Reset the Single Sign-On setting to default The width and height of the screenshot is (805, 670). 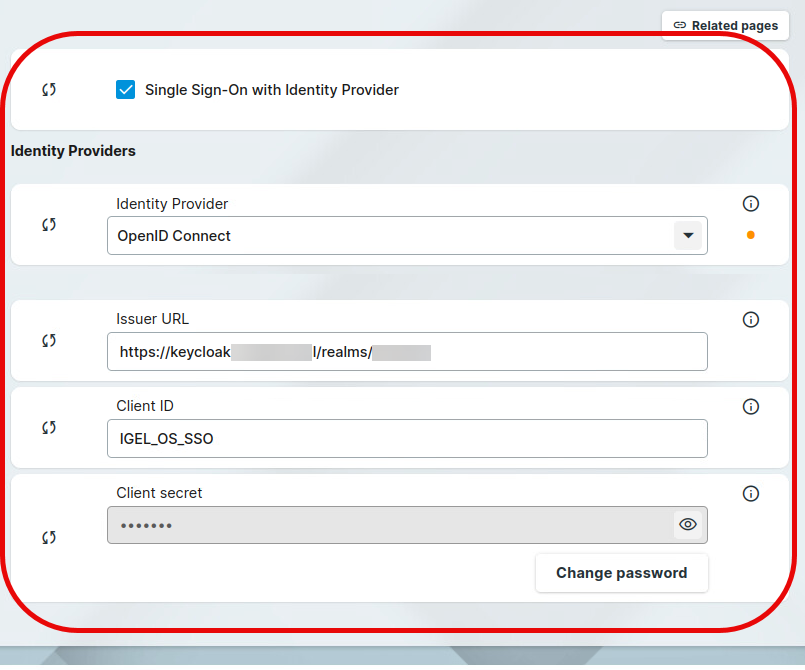pos(49,90)
